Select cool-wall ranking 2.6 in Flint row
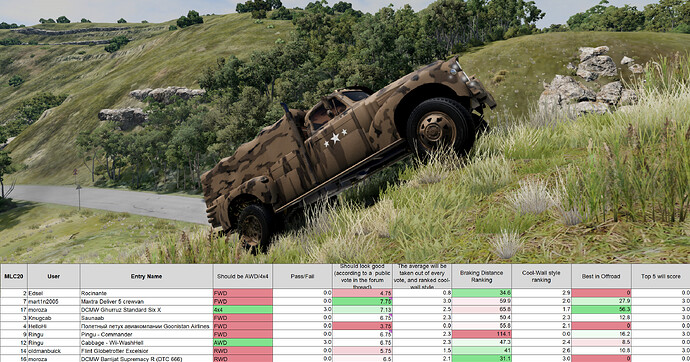 point(541,351)
